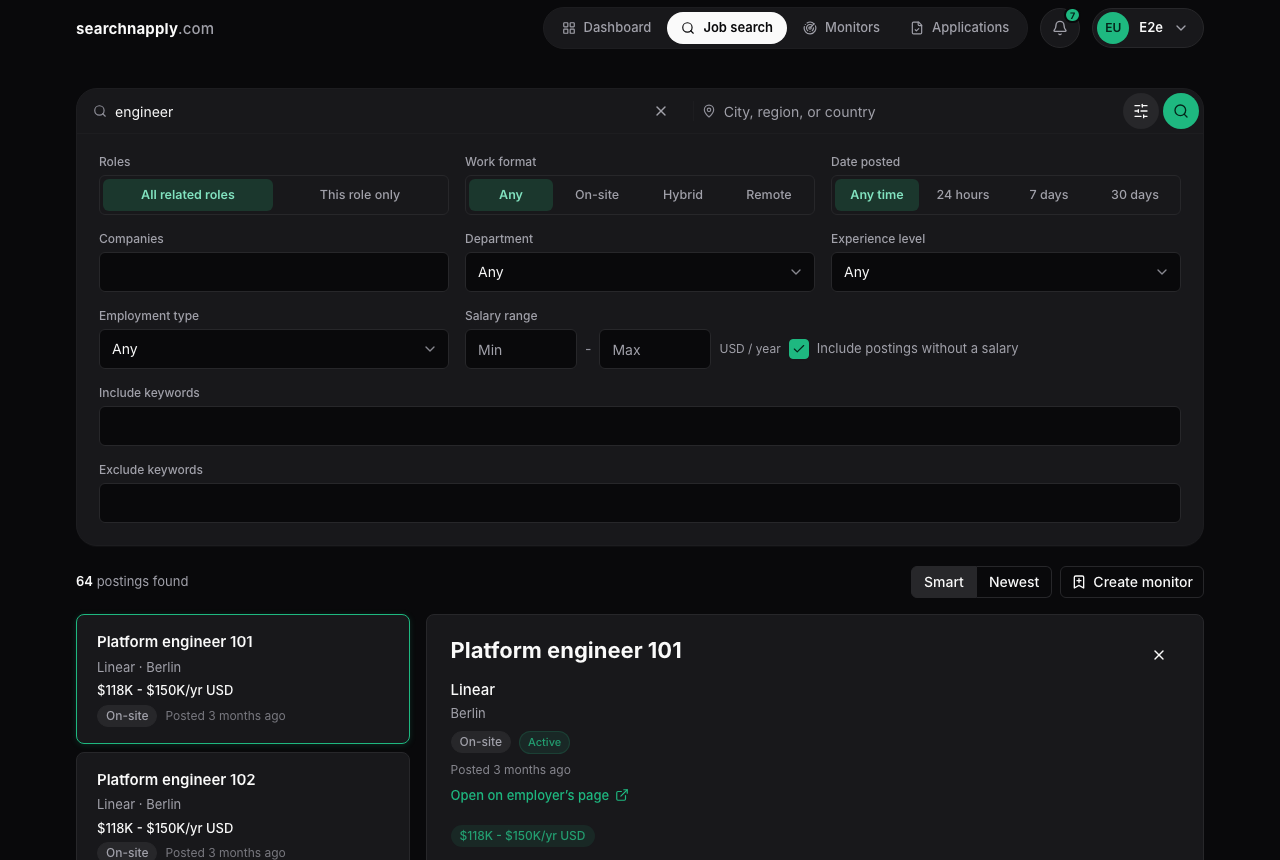Screen dimensions: 1280x860
Task: Focus the Companies input field
Action: pos(274,272)
